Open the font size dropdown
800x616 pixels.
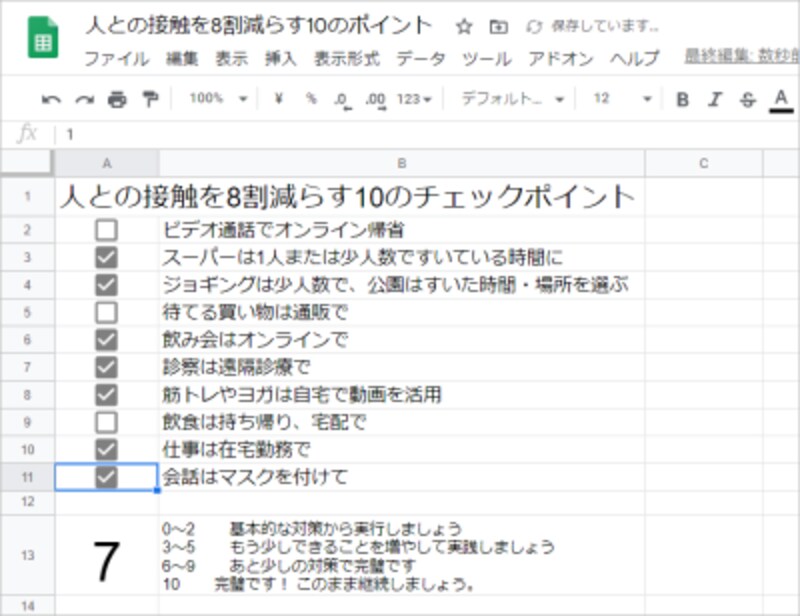[x=618, y=100]
